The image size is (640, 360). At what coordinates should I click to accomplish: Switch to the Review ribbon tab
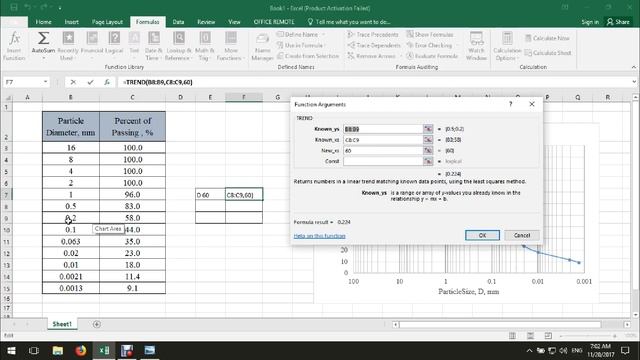pos(206,22)
